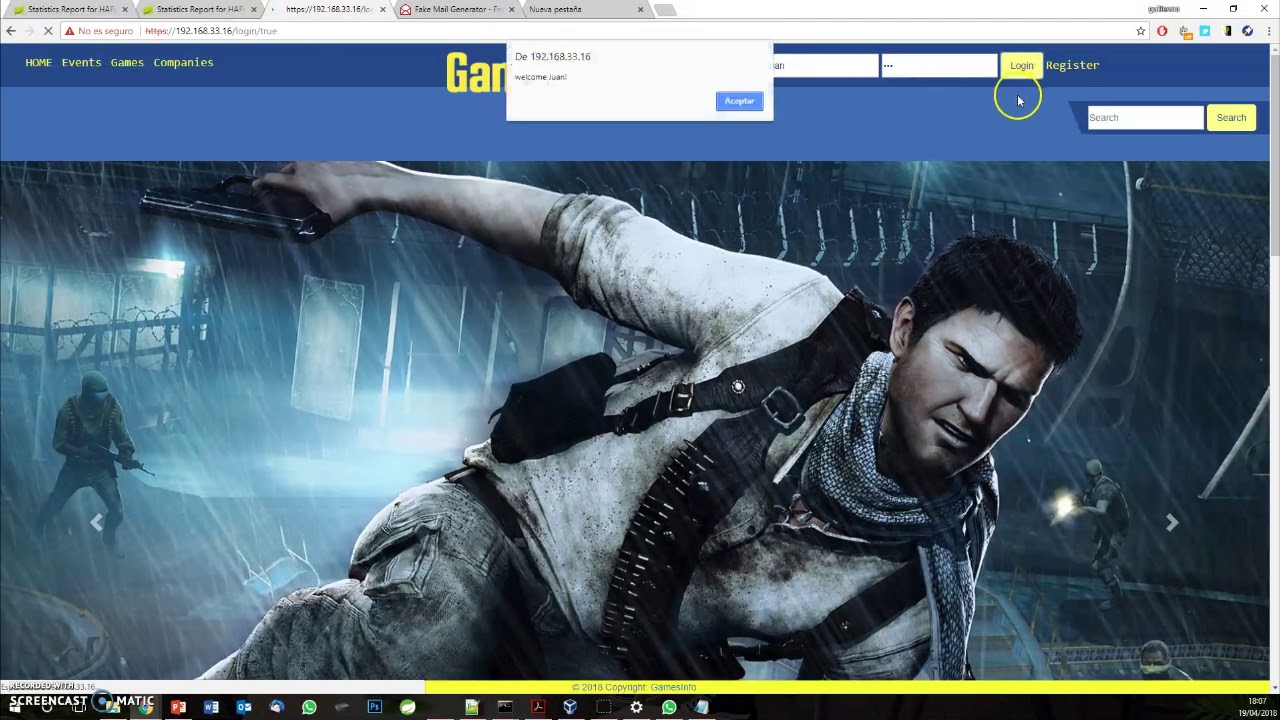Open the second WhatsApp icon near gear
1280x720 pixels.
669,707
